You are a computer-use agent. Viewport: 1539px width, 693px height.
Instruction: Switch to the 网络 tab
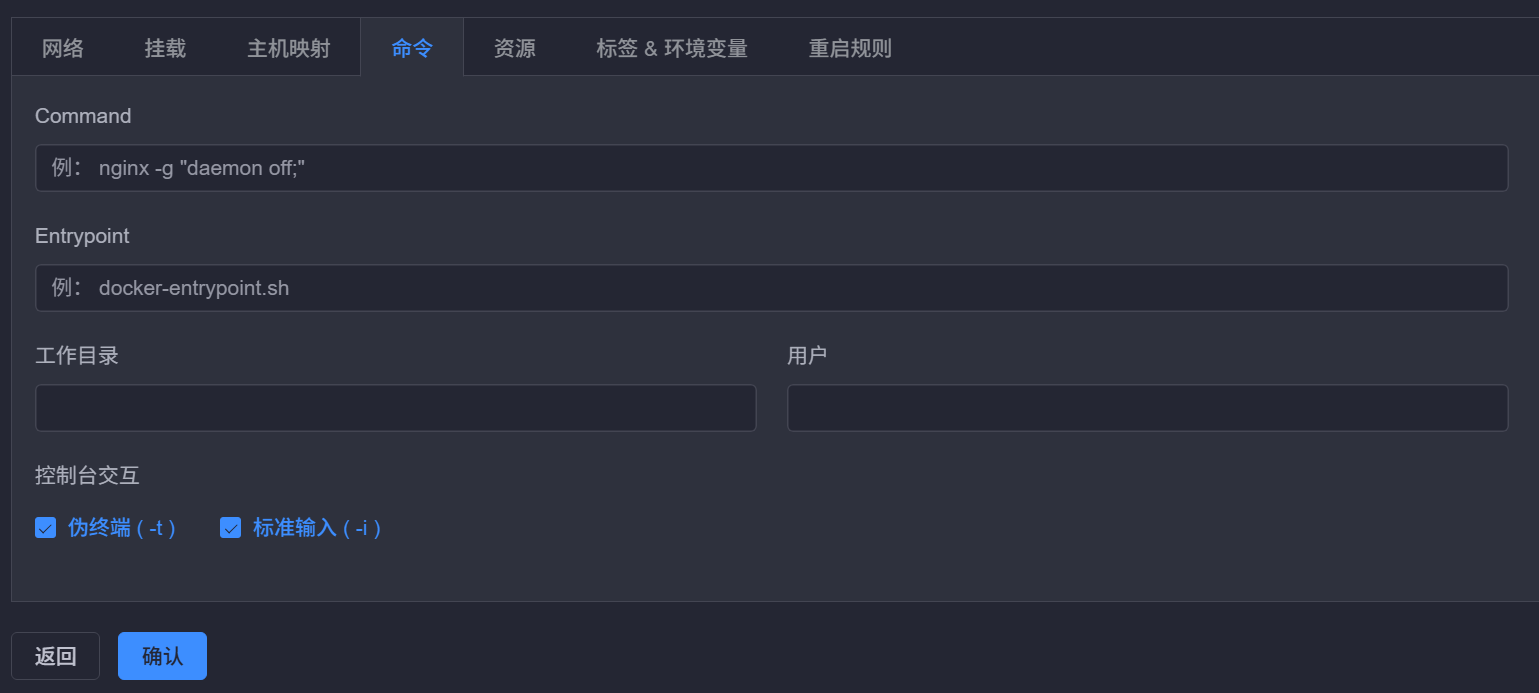pyautogui.click(x=63, y=48)
